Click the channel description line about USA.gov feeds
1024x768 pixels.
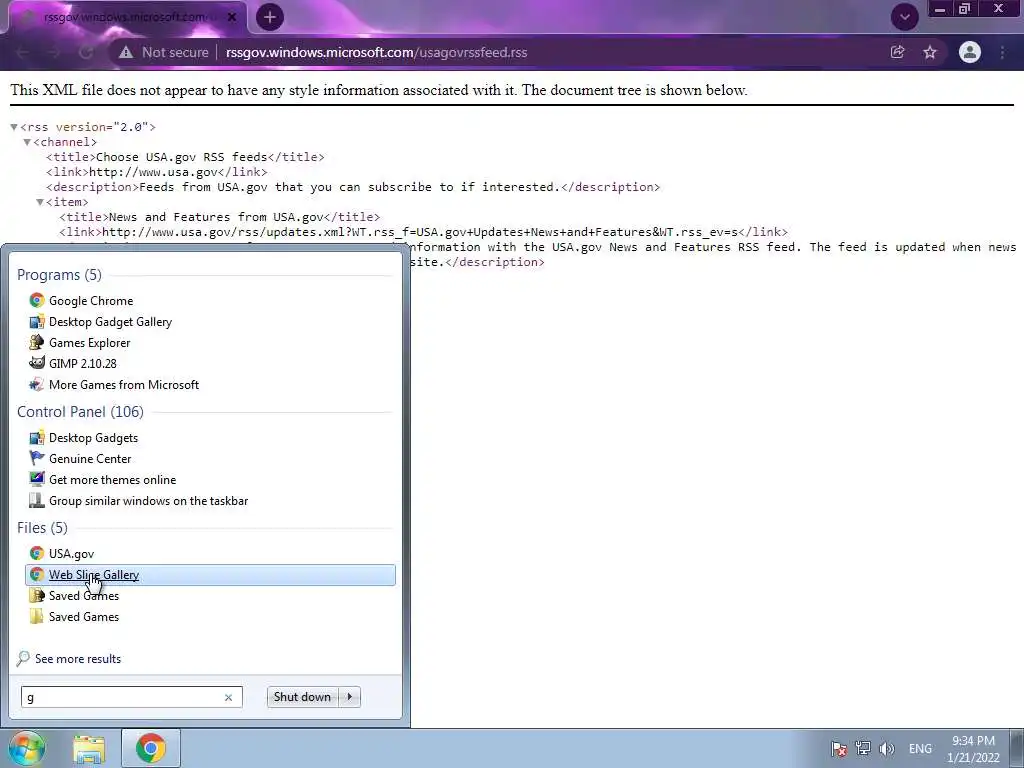[x=353, y=187]
